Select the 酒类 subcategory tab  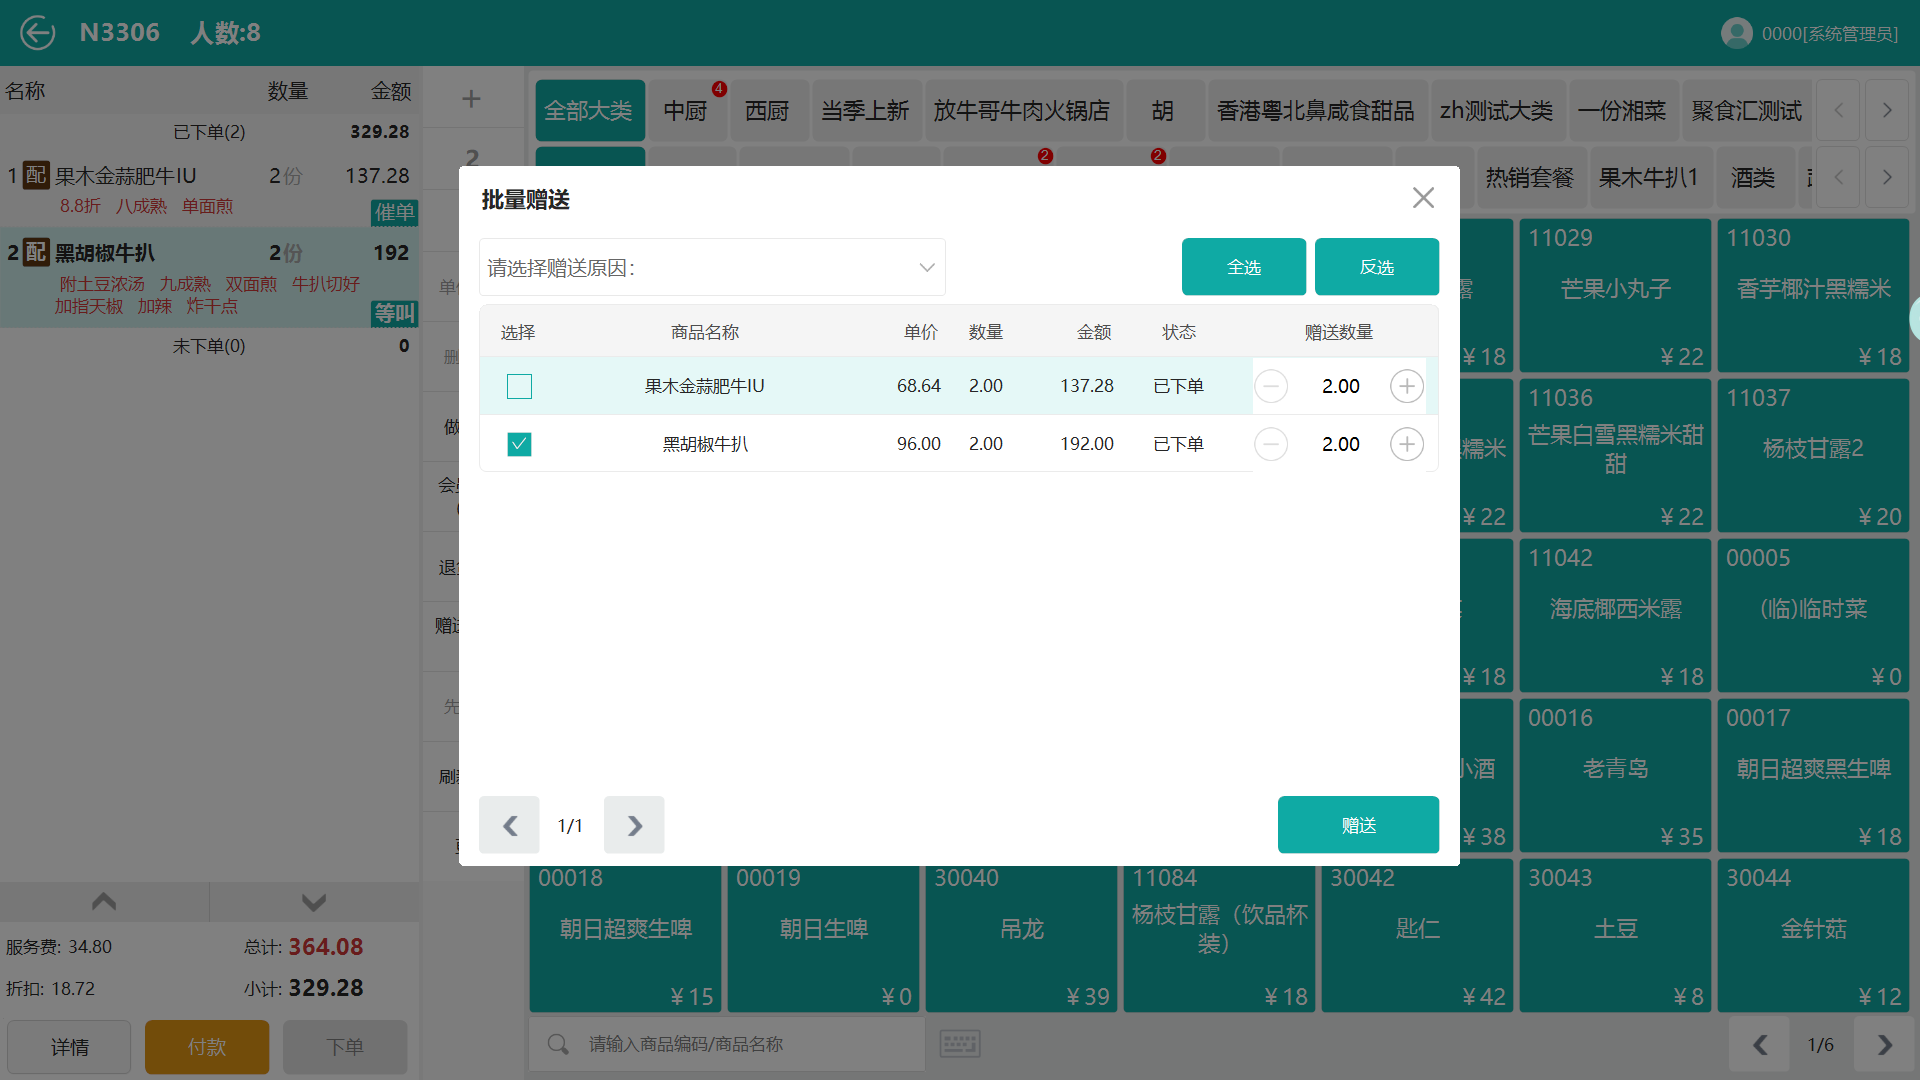click(x=1753, y=177)
